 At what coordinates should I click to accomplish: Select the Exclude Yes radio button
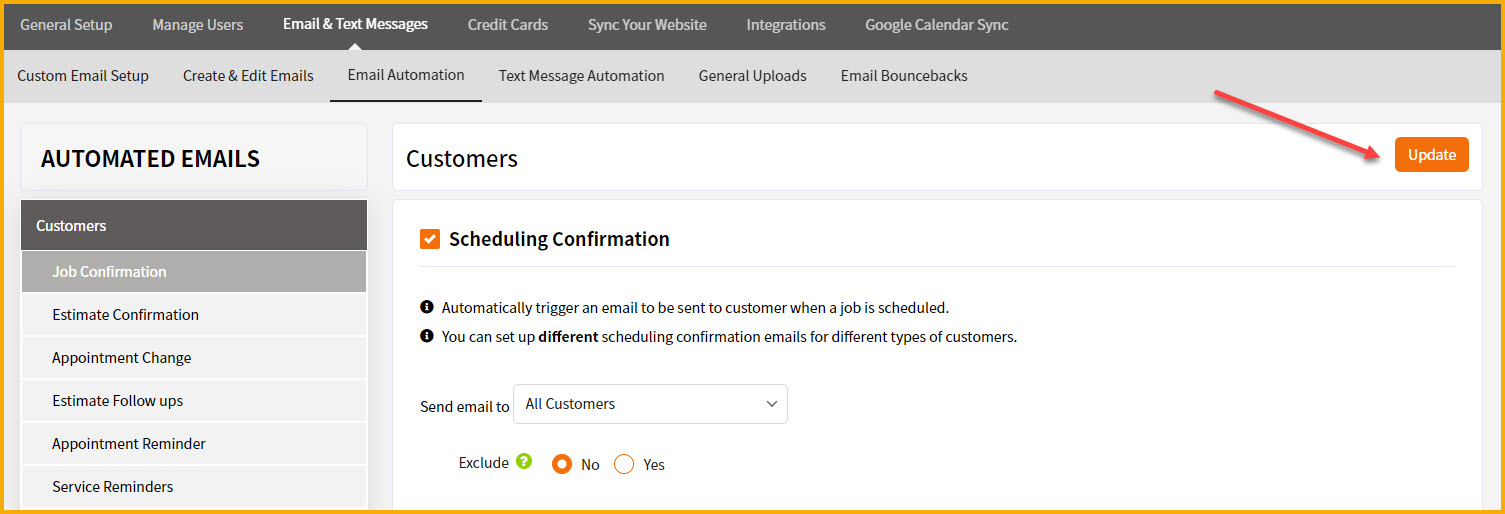point(624,464)
